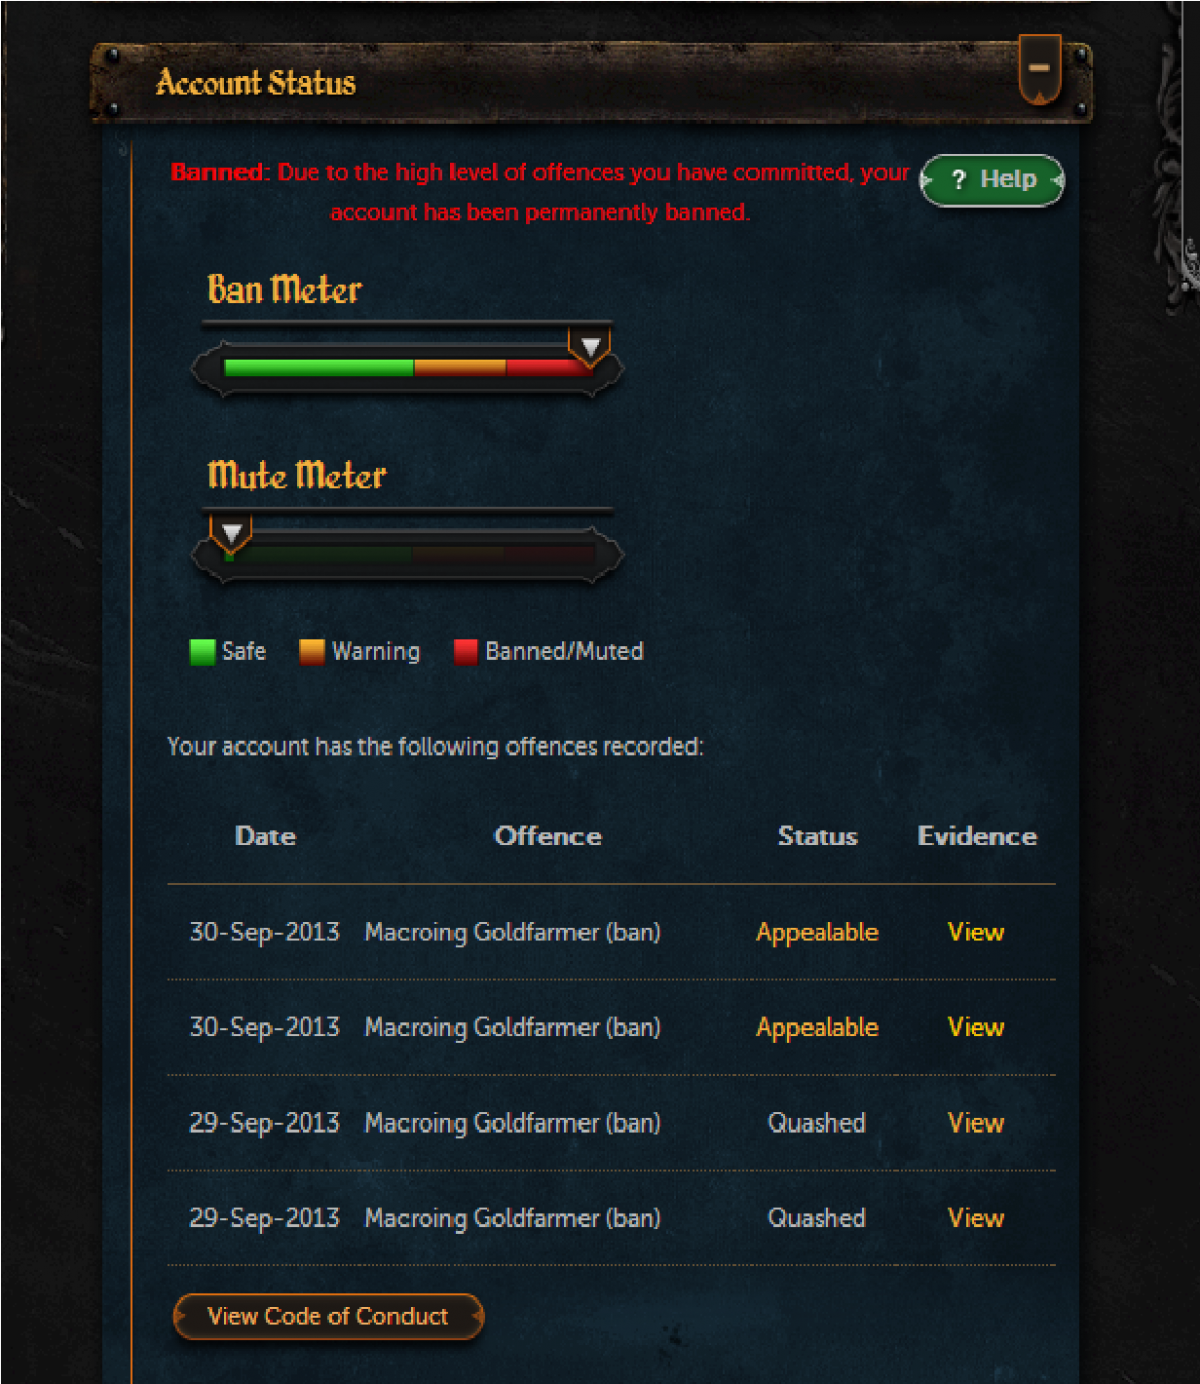Click the Date column header
The width and height of the screenshot is (1200, 1384).
265,836
